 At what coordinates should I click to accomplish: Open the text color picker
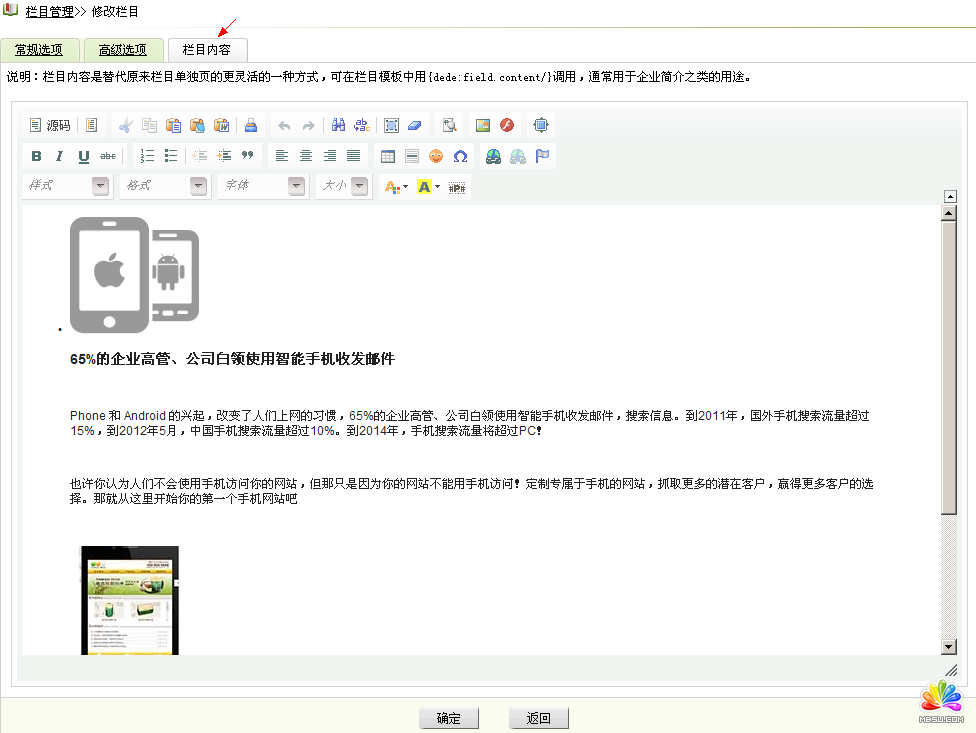397,186
